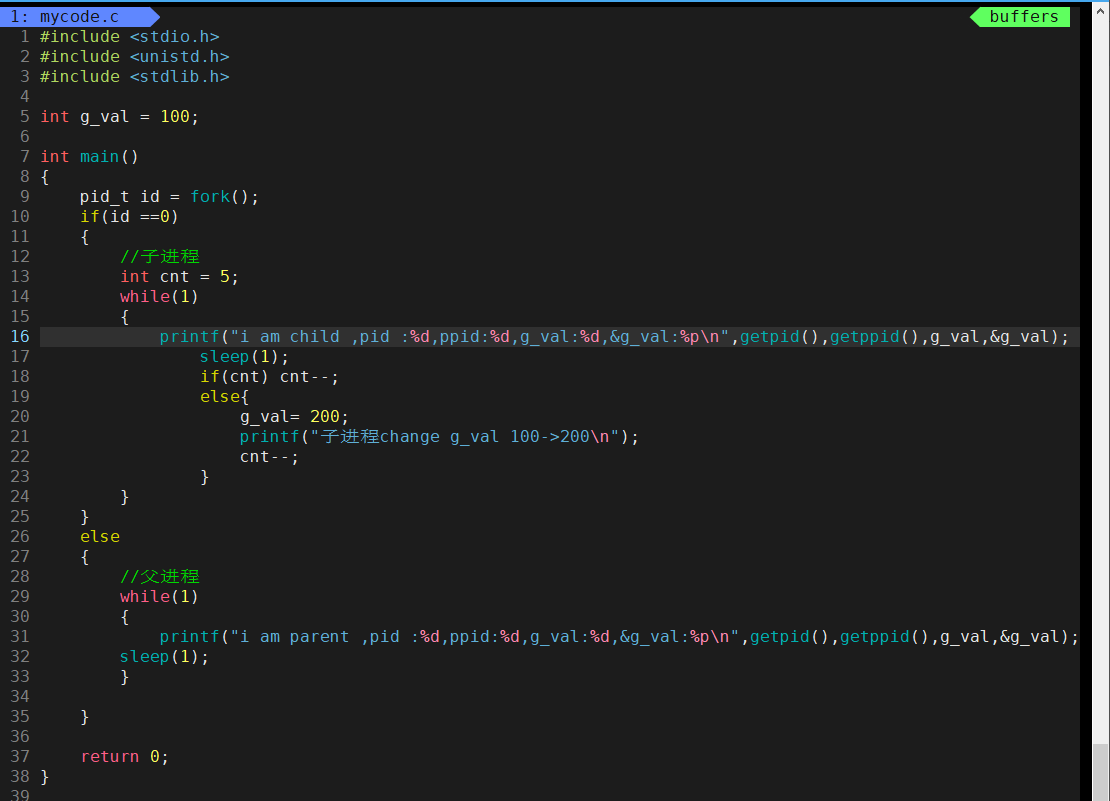The height and width of the screenshot is (801, 1110).
Task: Click the 'if(id ==0)' condition
Action: [129, 217]
